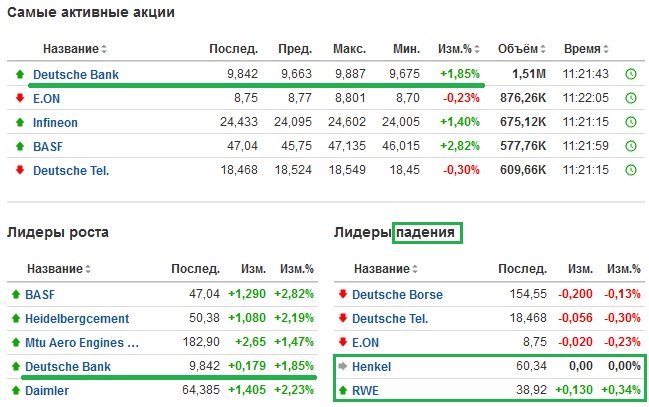
Task: Click green up arrow beside Infineon
Action: click(x=20, y=122)
